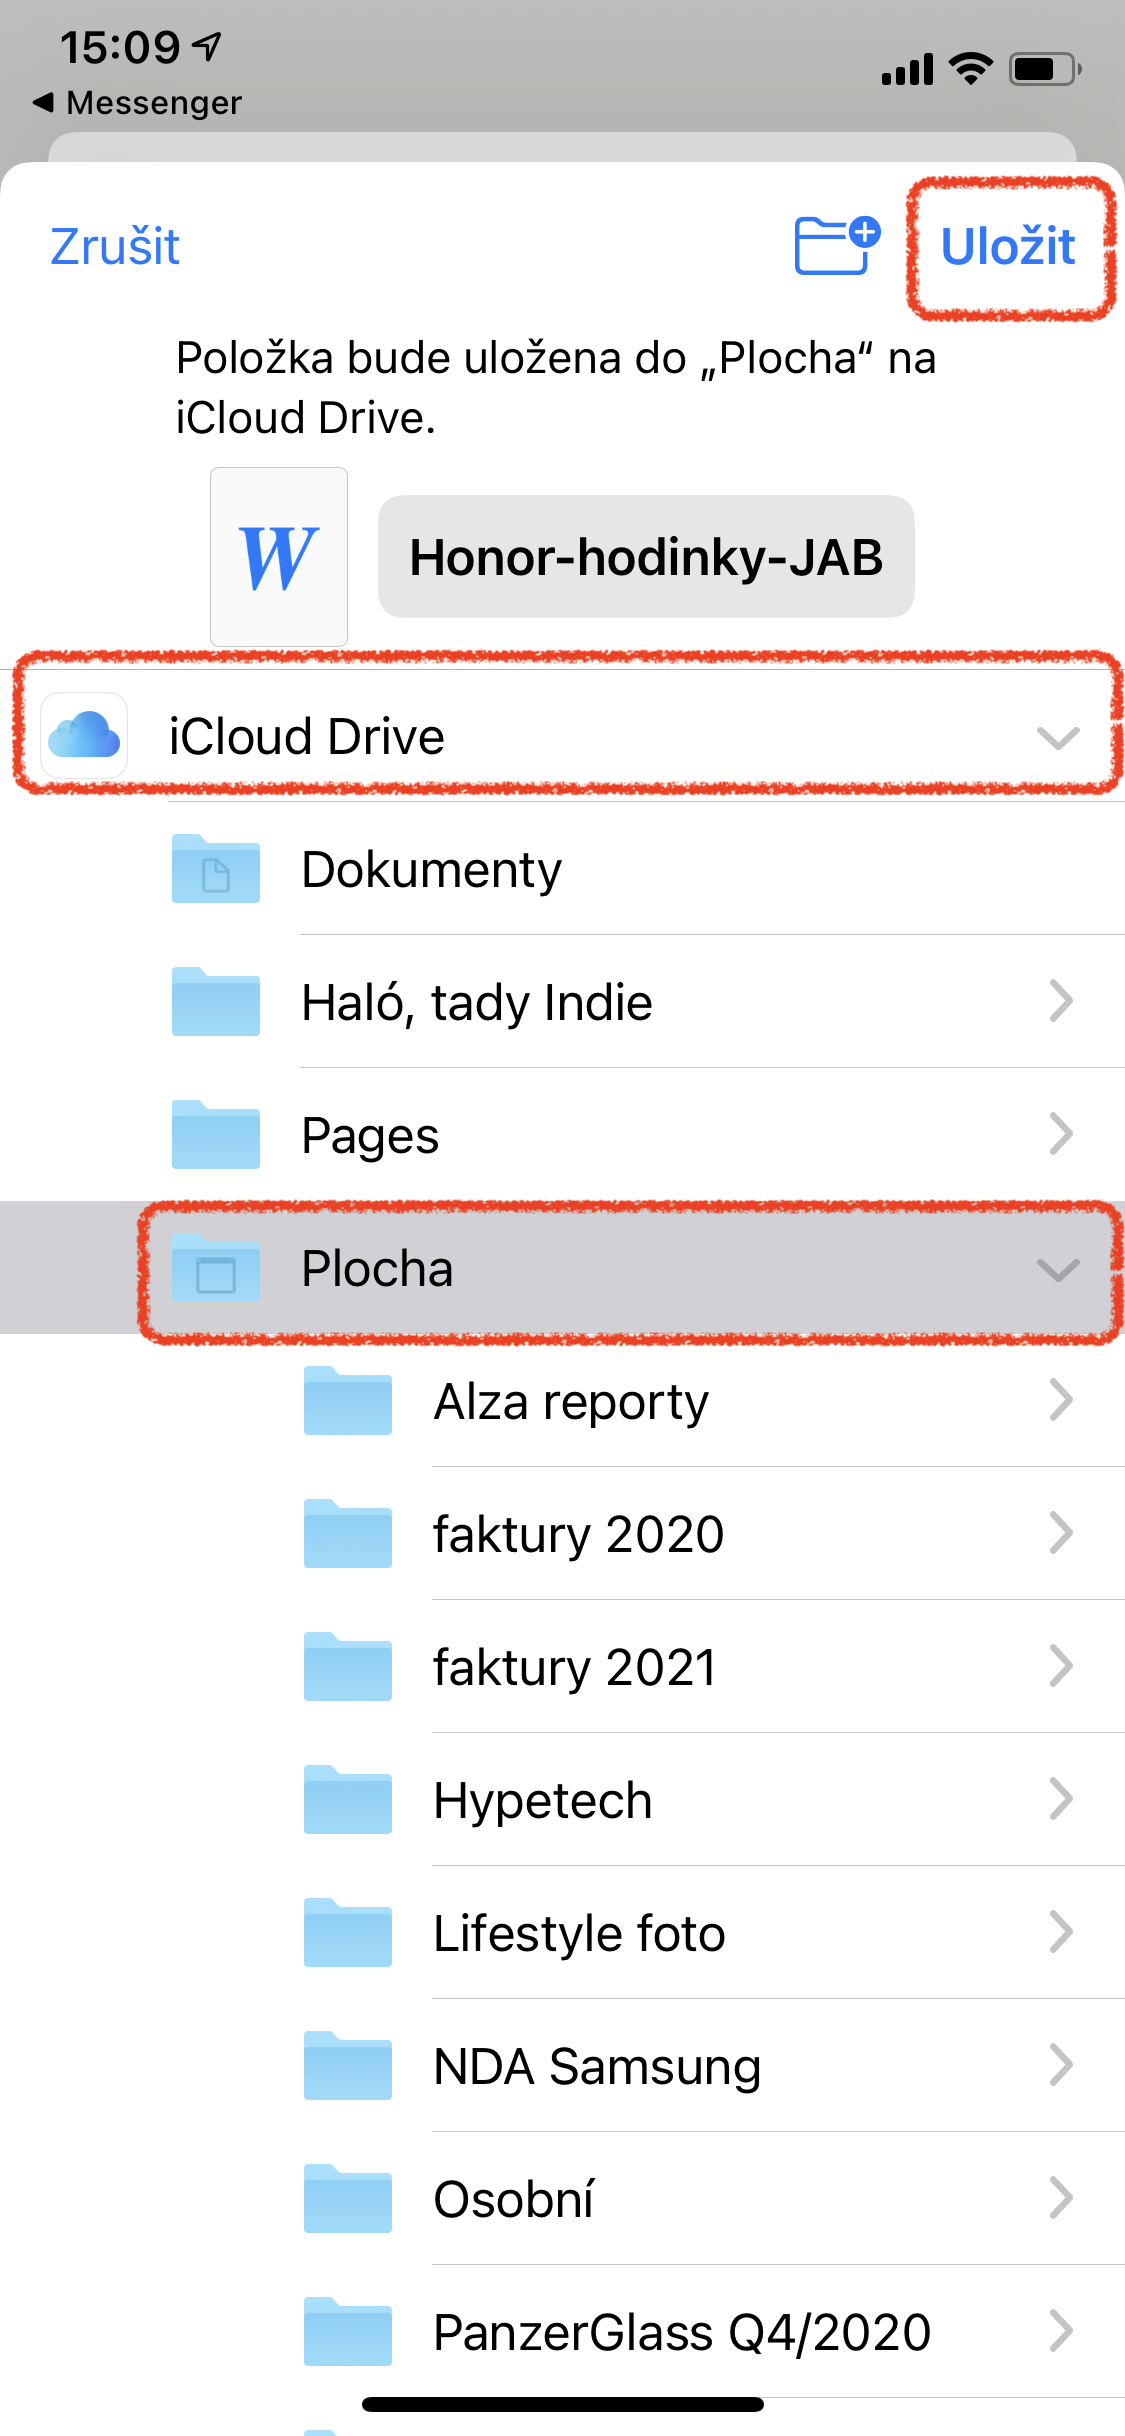Tap the Dokumenty folder icon
This screenshot has width=1125, height=2436.
[216, 870]
